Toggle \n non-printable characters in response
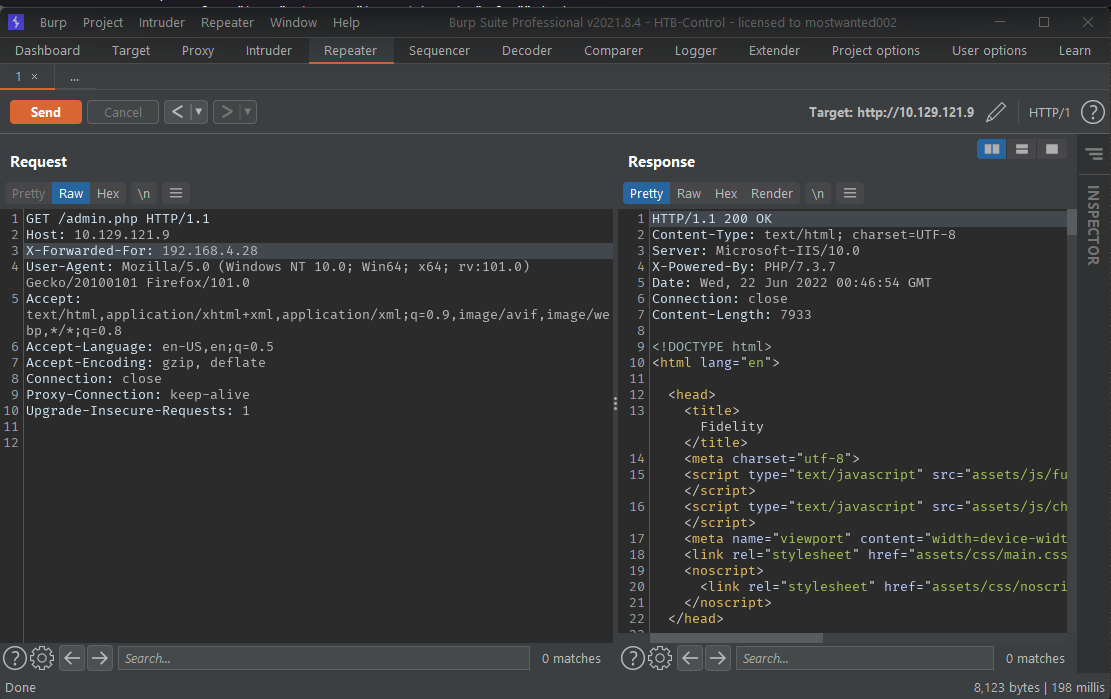The height and width of the screenshot is (699, 1111). (x=818, y=193)
